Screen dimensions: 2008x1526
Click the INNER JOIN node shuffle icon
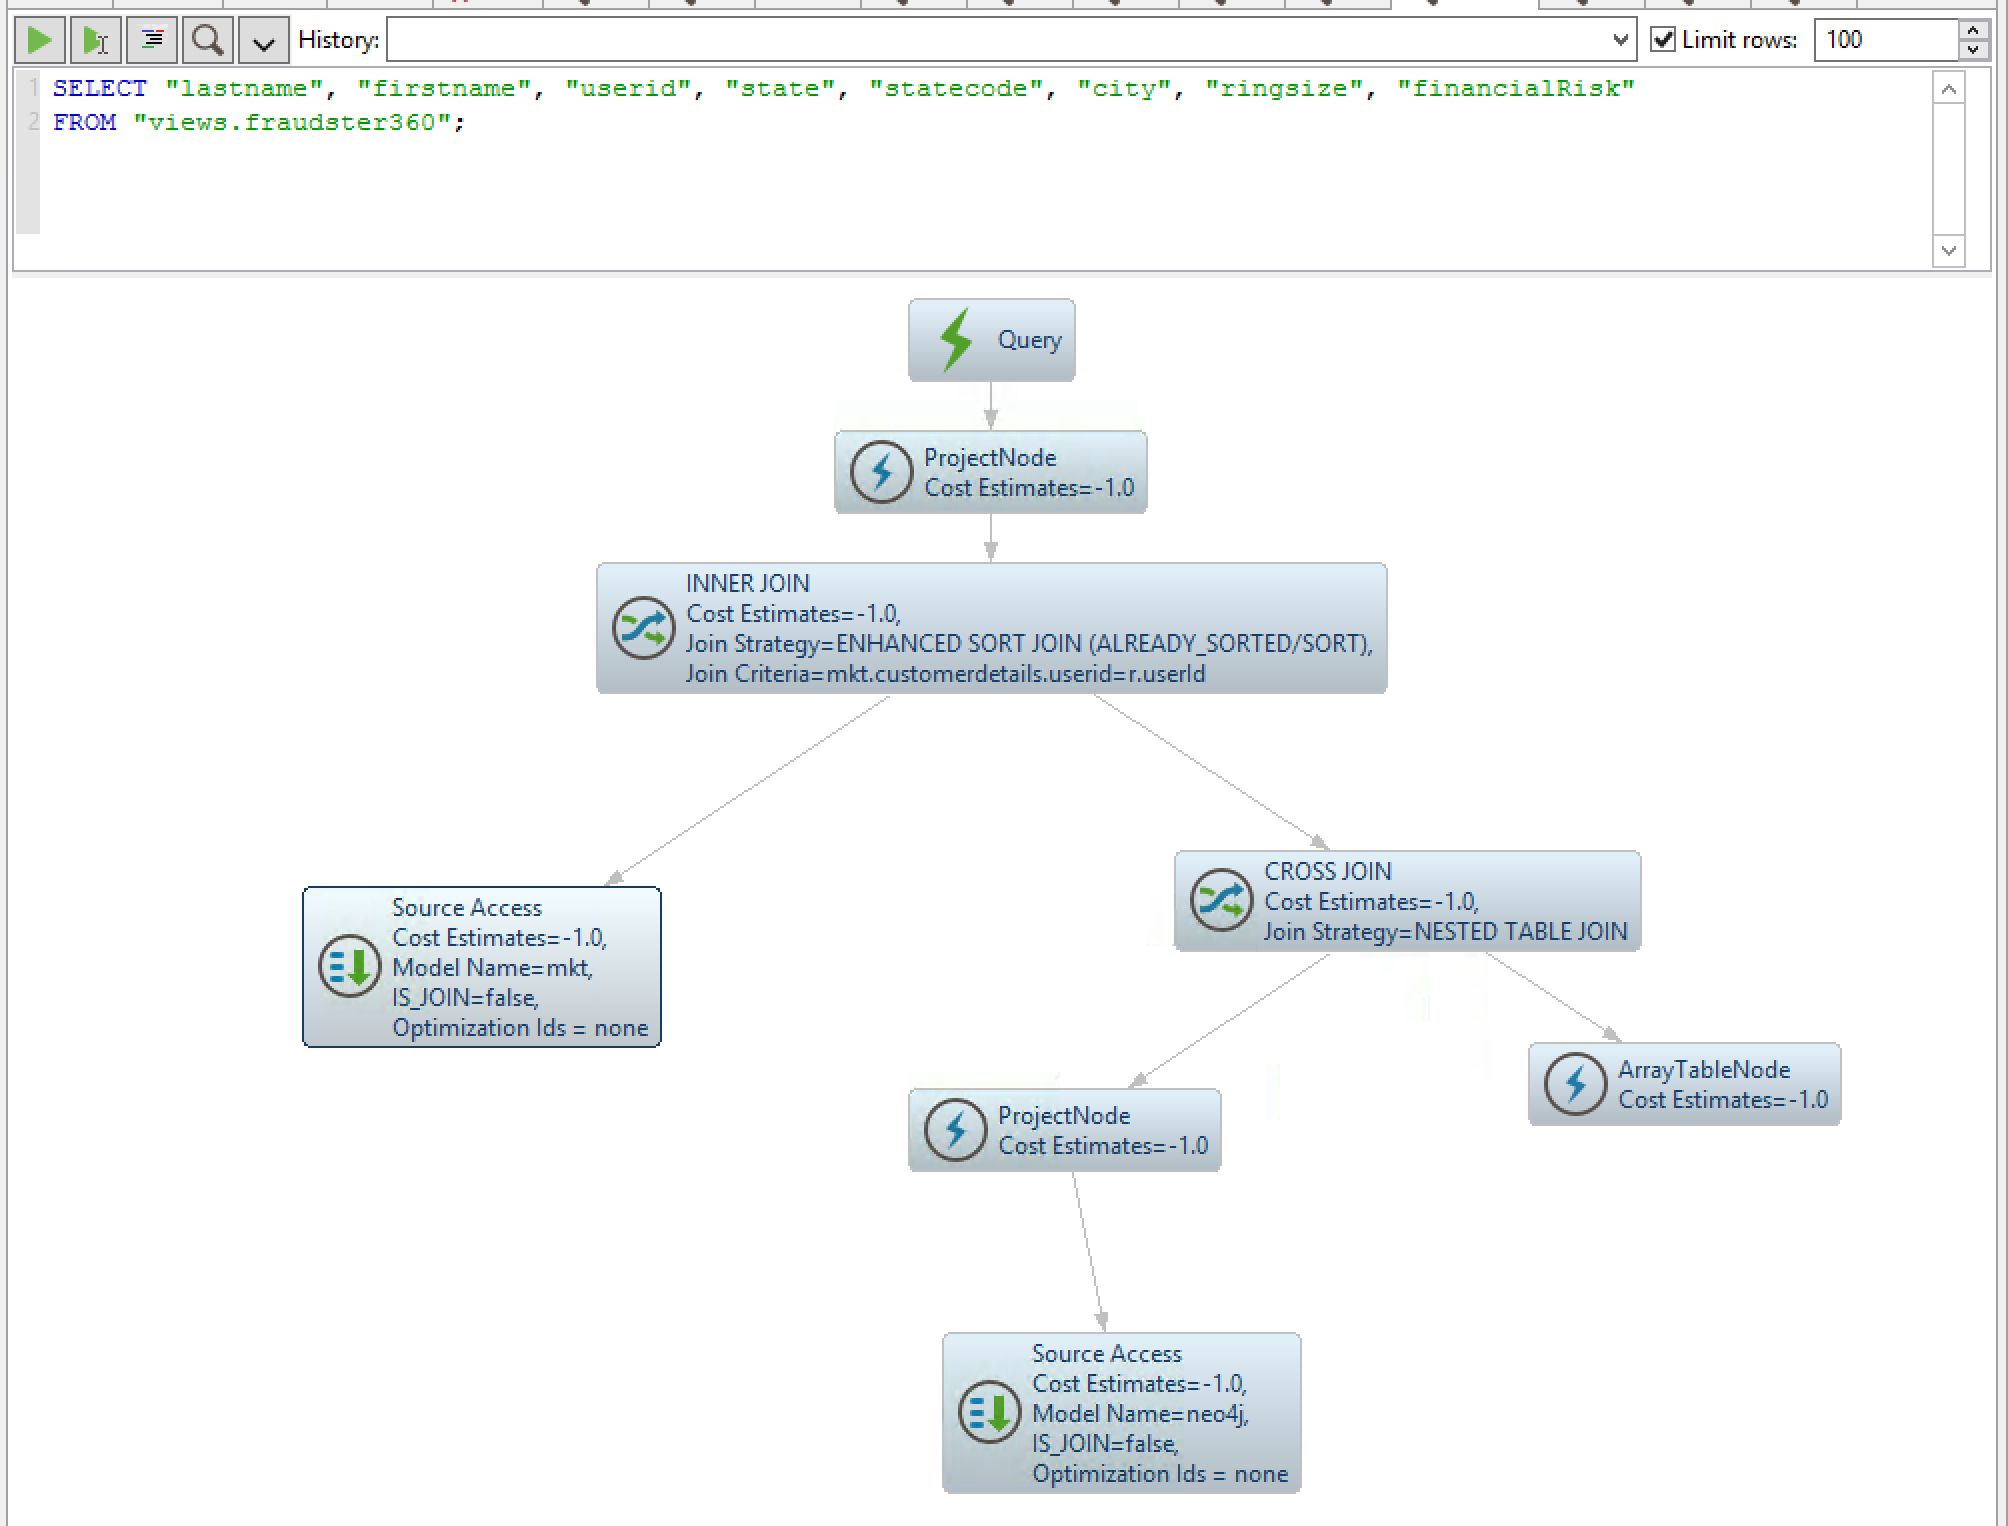pos(643,628)
